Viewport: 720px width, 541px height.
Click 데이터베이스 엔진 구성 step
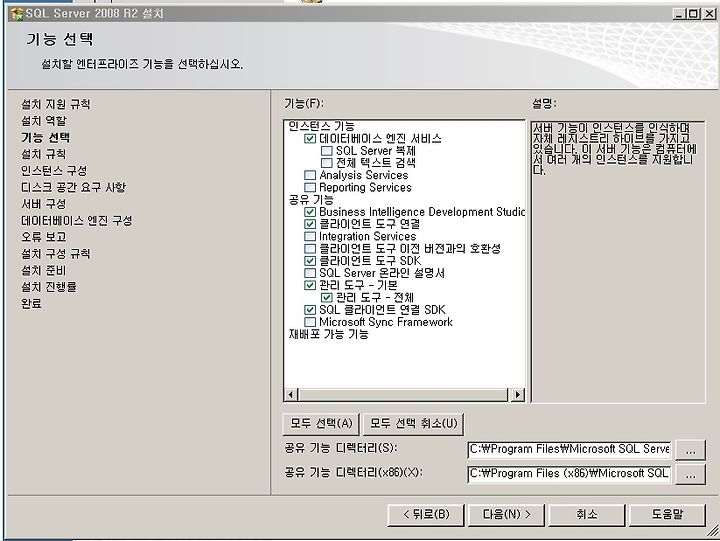[x=77, y=220]
